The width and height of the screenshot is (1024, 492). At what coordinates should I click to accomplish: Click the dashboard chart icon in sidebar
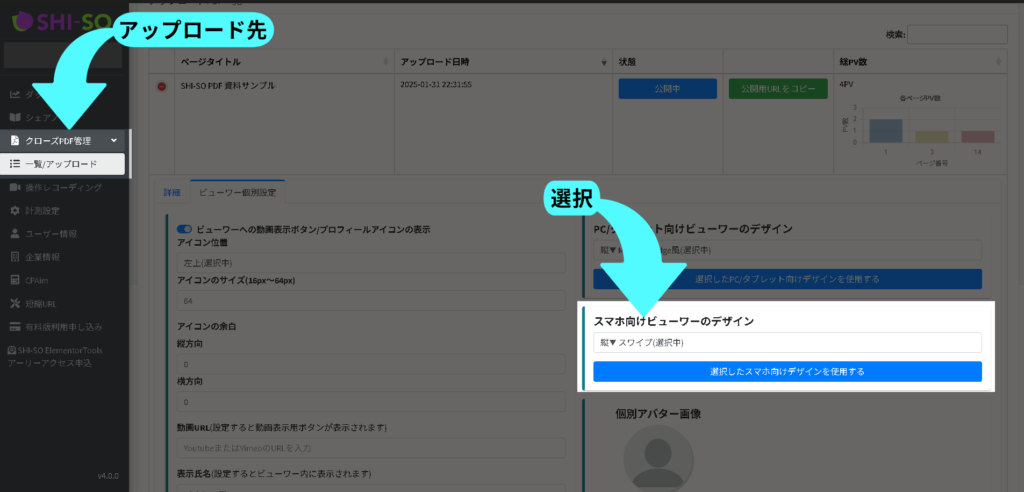[x=15, y=94]
